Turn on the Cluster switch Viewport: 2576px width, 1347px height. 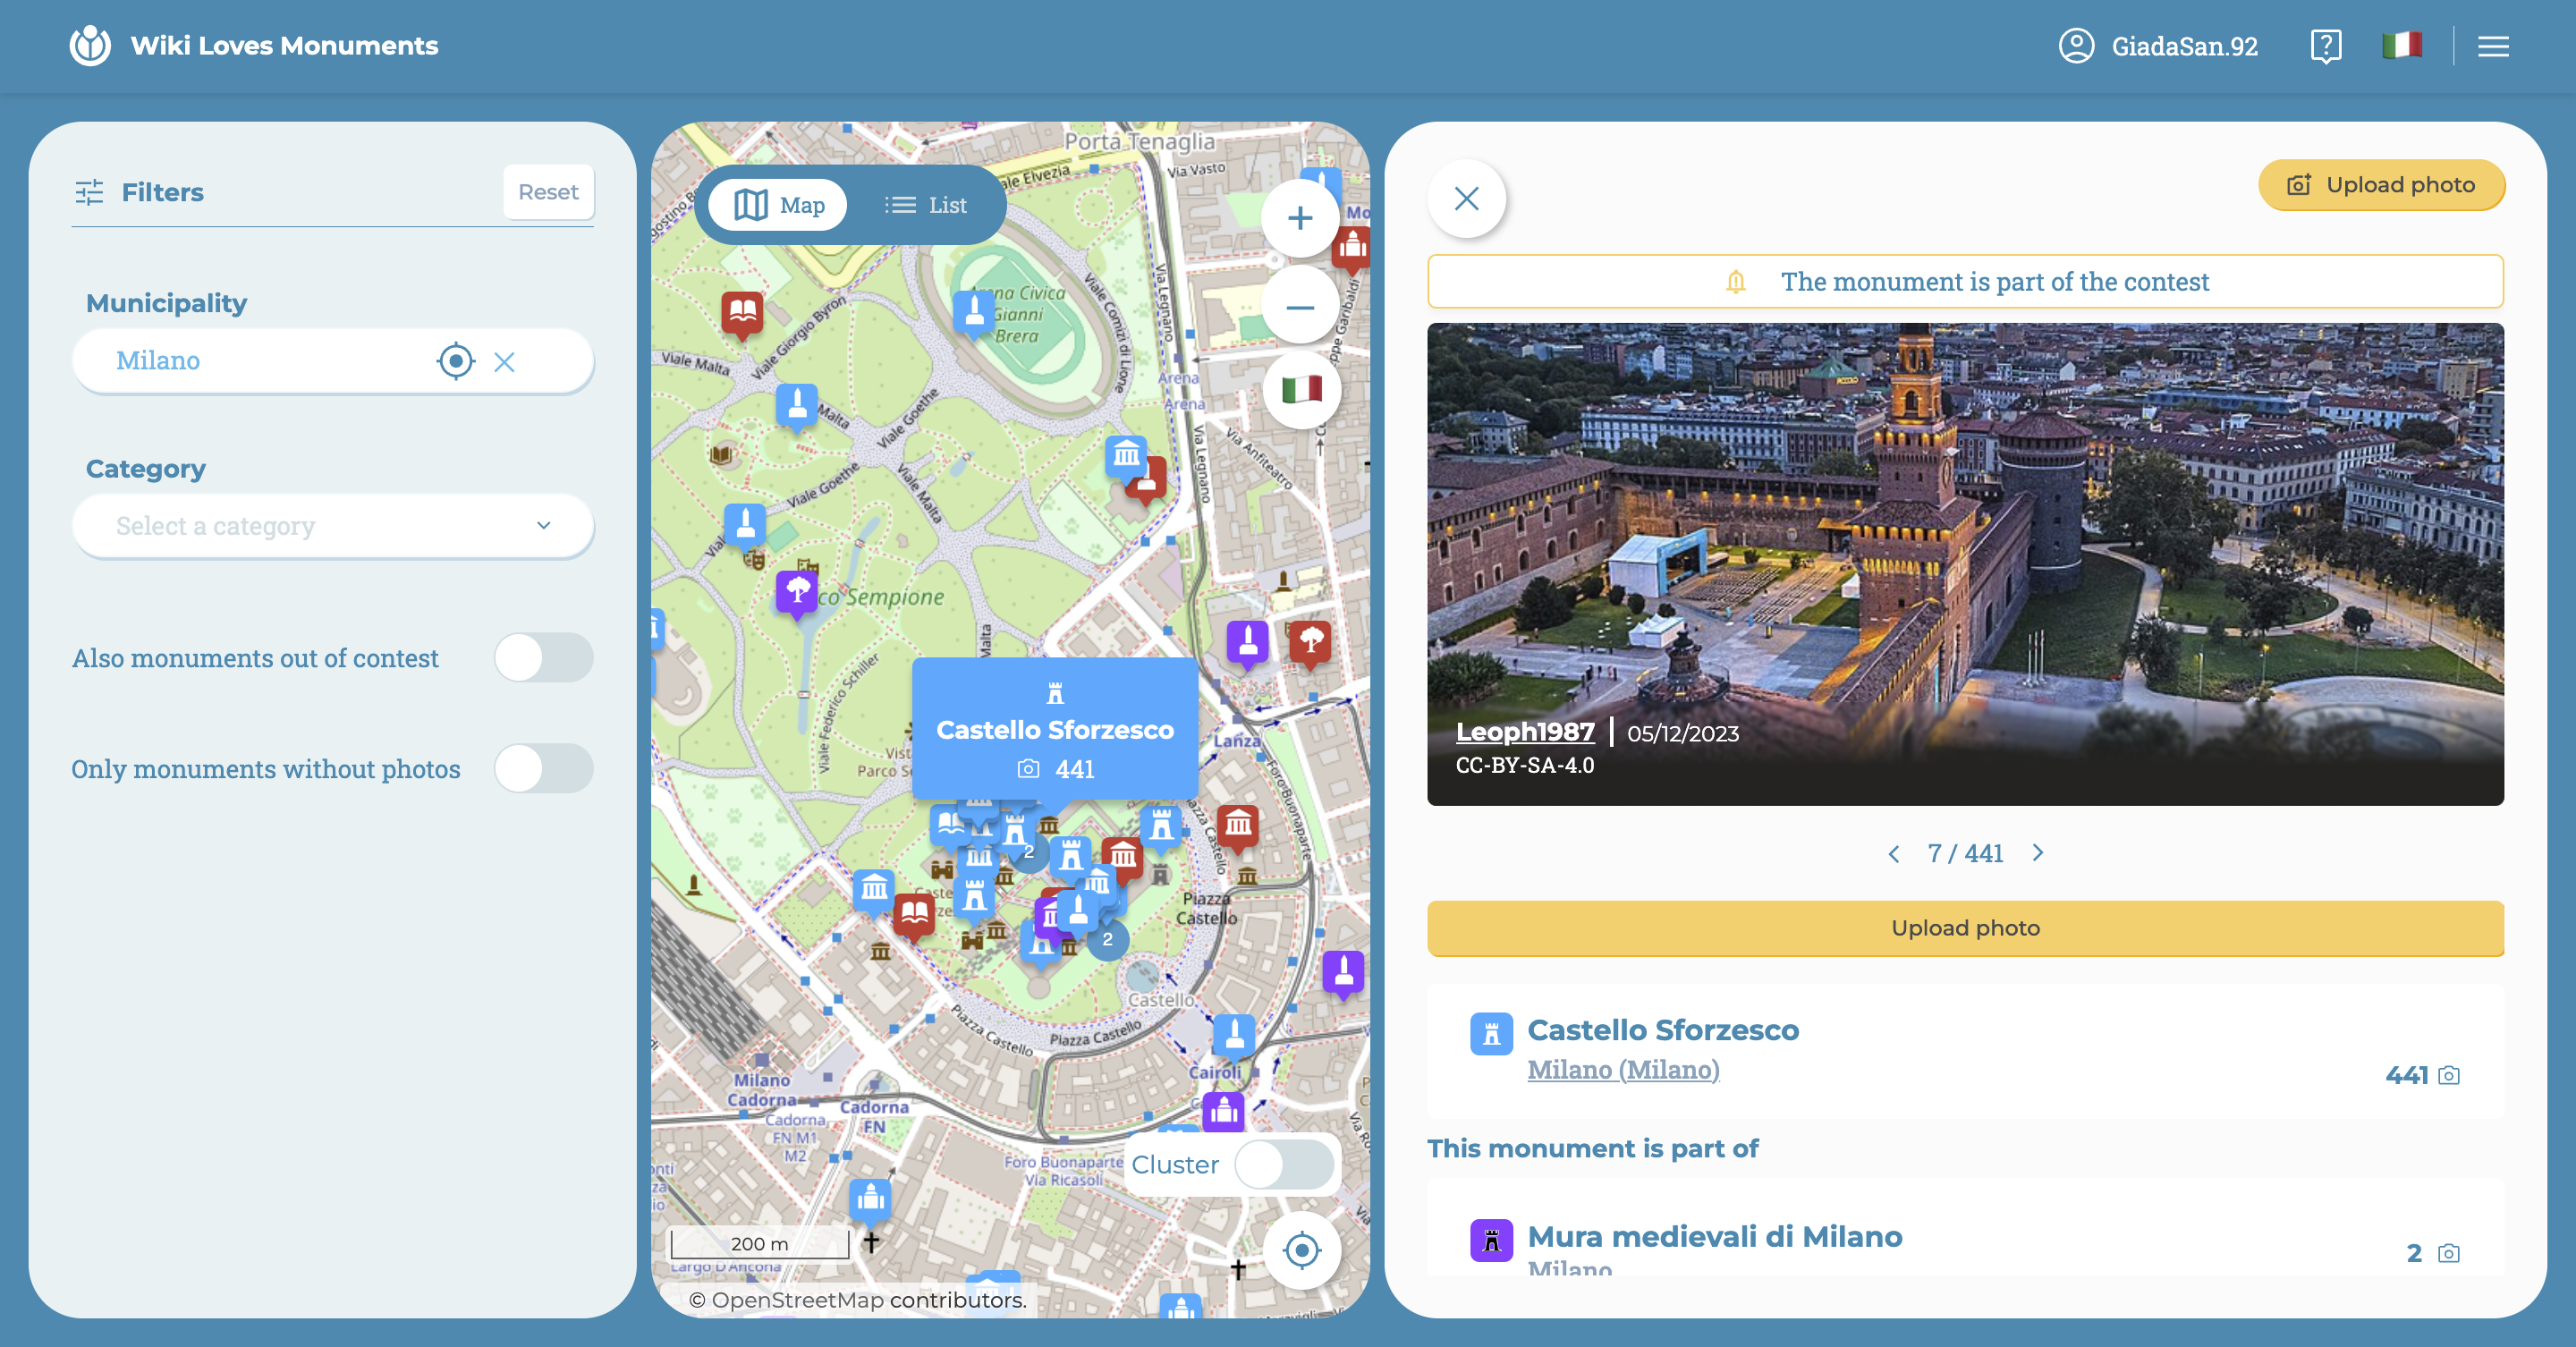(1284, 1165)
